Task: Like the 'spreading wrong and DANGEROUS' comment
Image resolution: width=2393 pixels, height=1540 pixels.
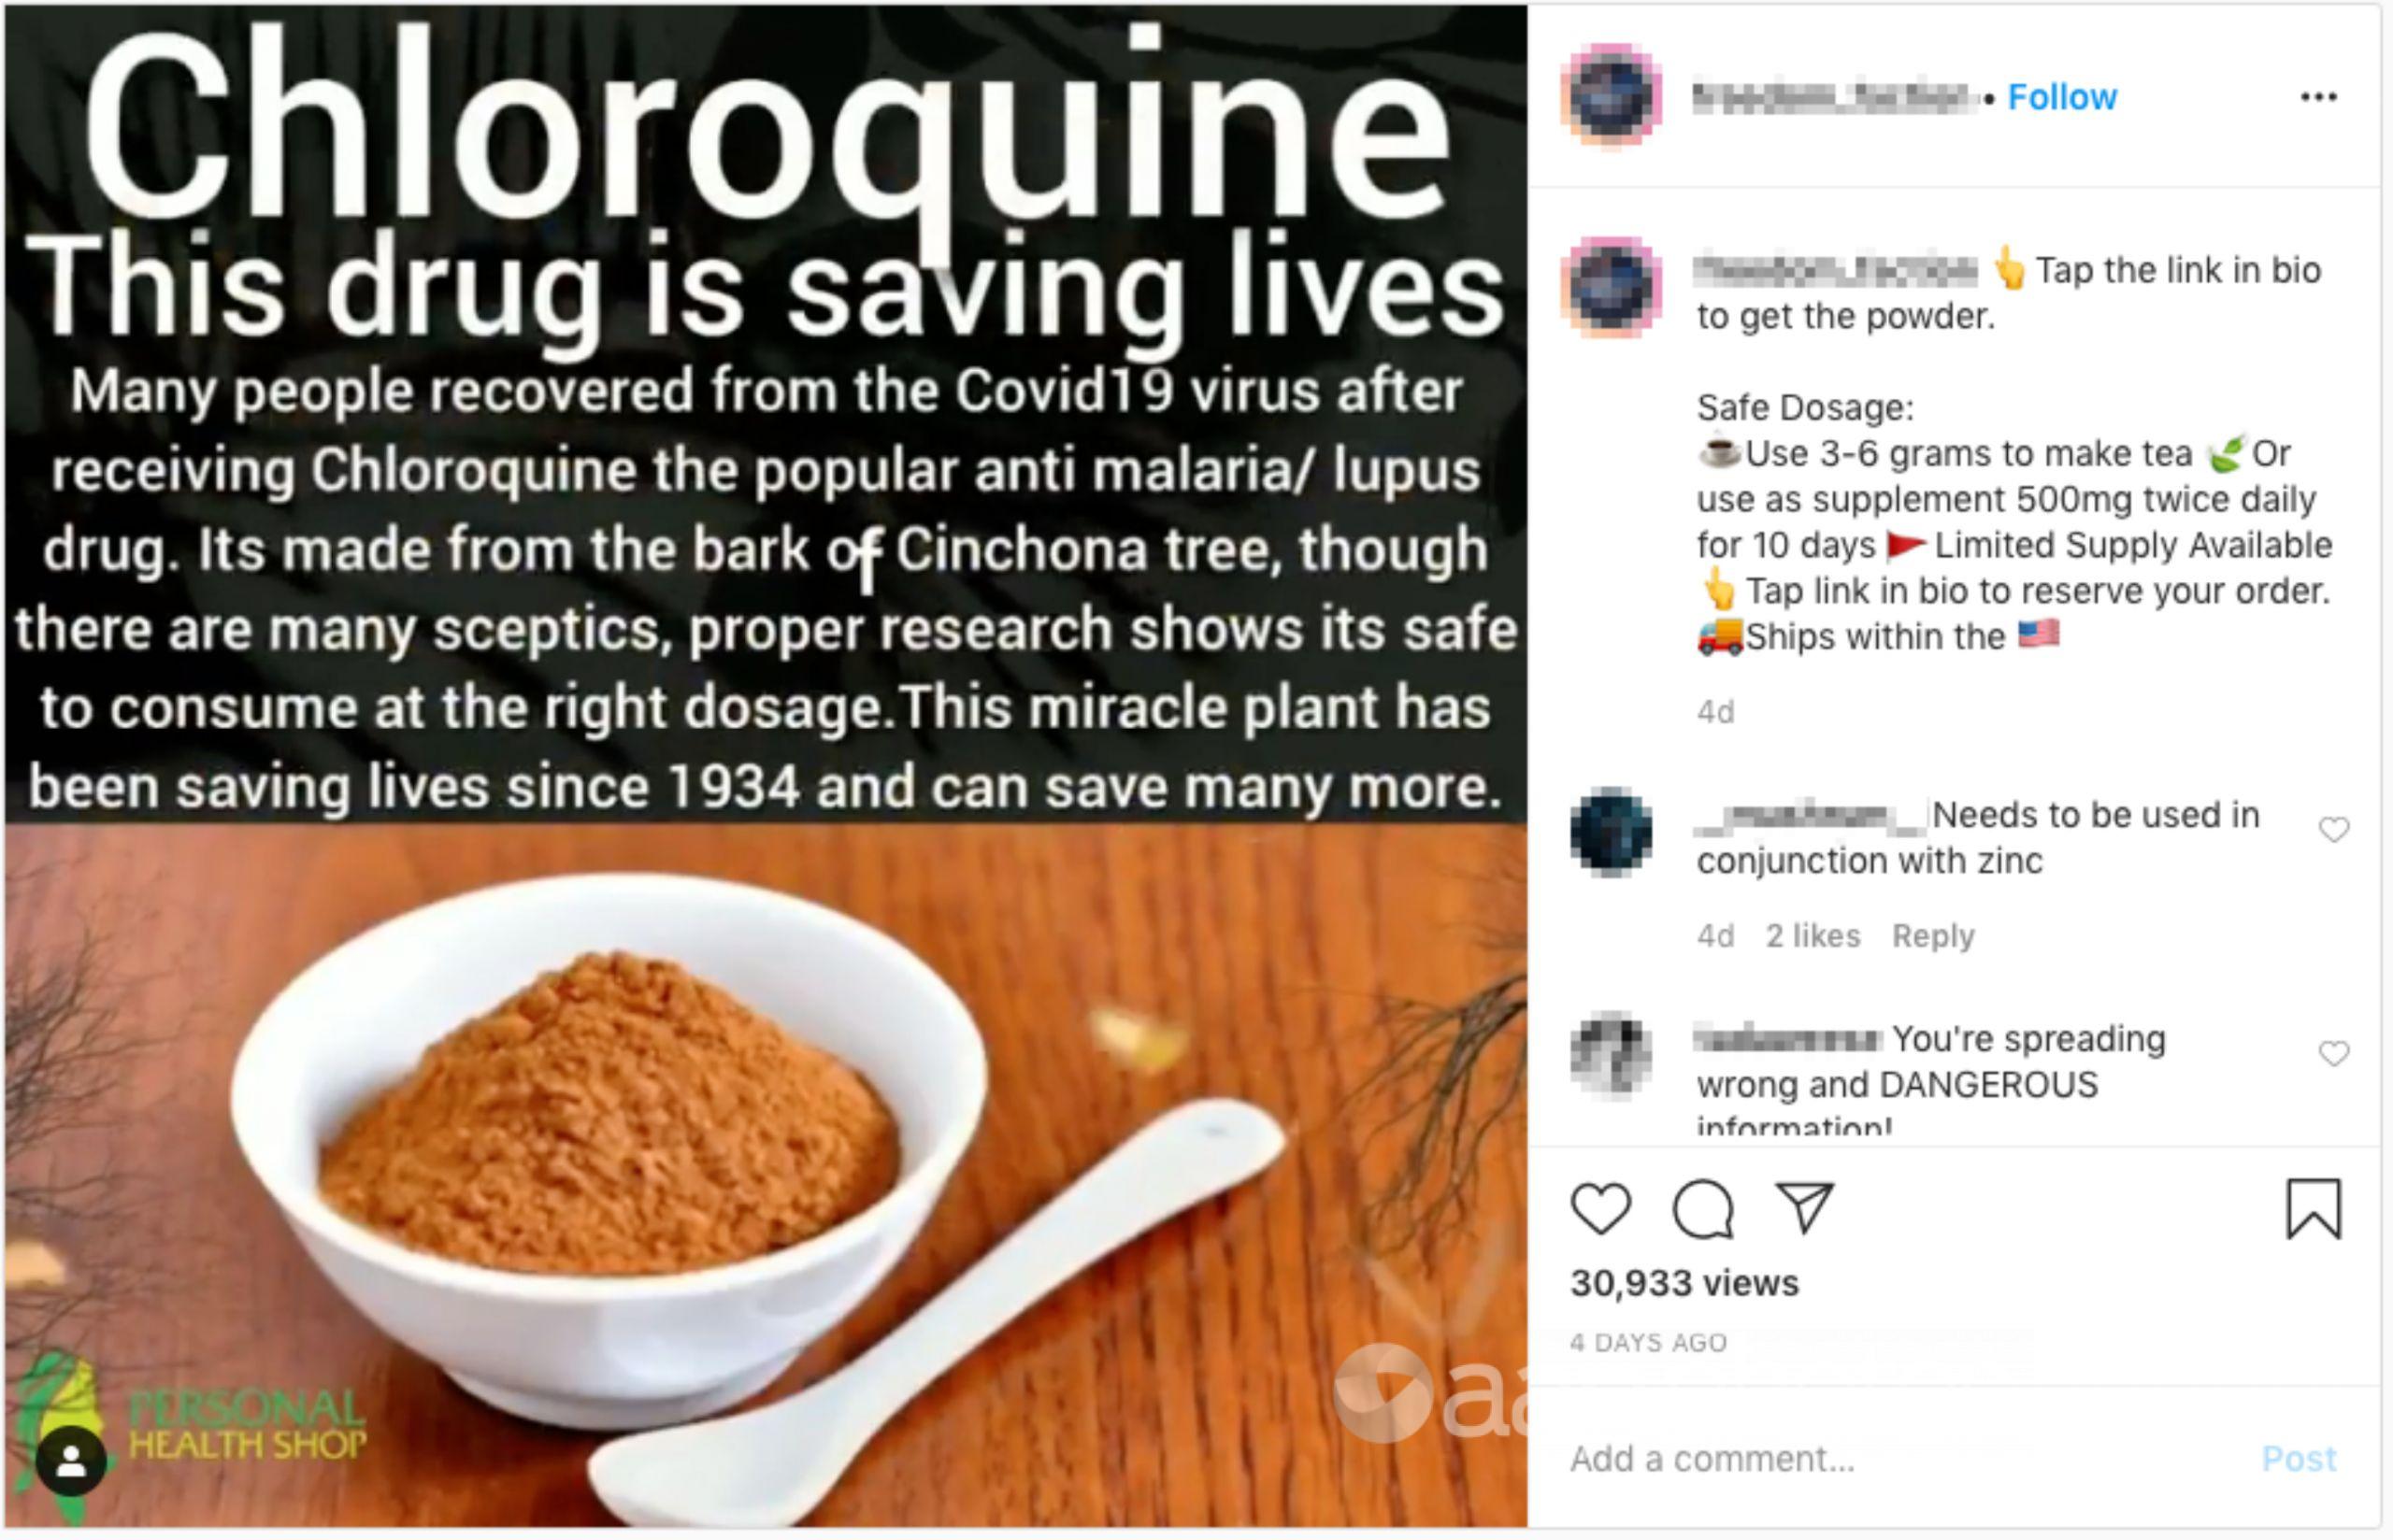Action: [2334, 1053]
